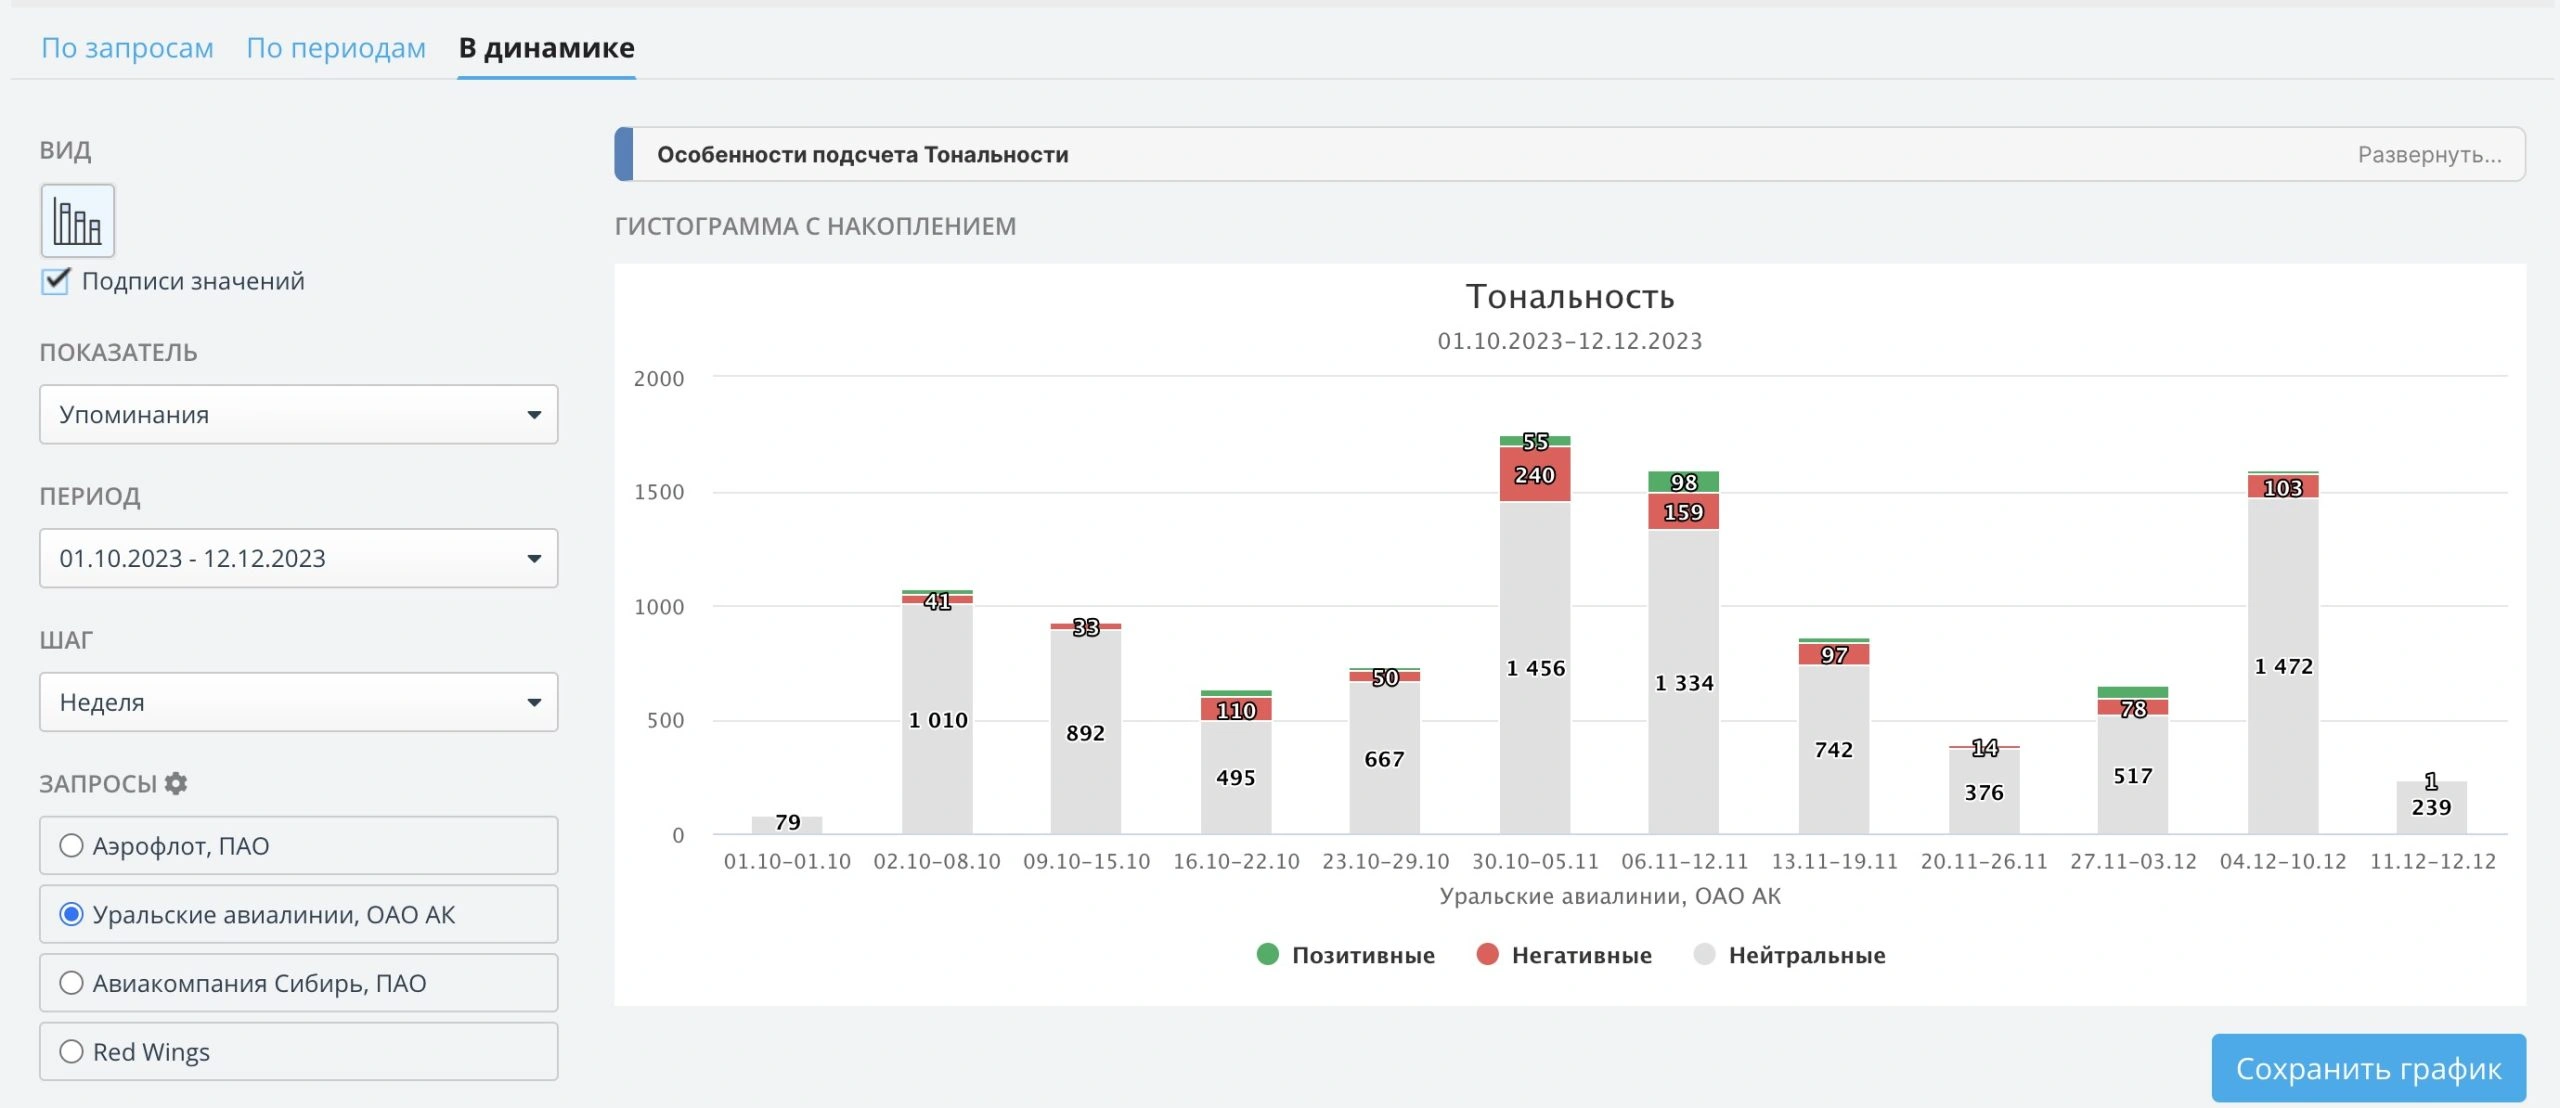Click neutral bar labeled 239
This screenshot has width=2560, height=1108.
2431,807
